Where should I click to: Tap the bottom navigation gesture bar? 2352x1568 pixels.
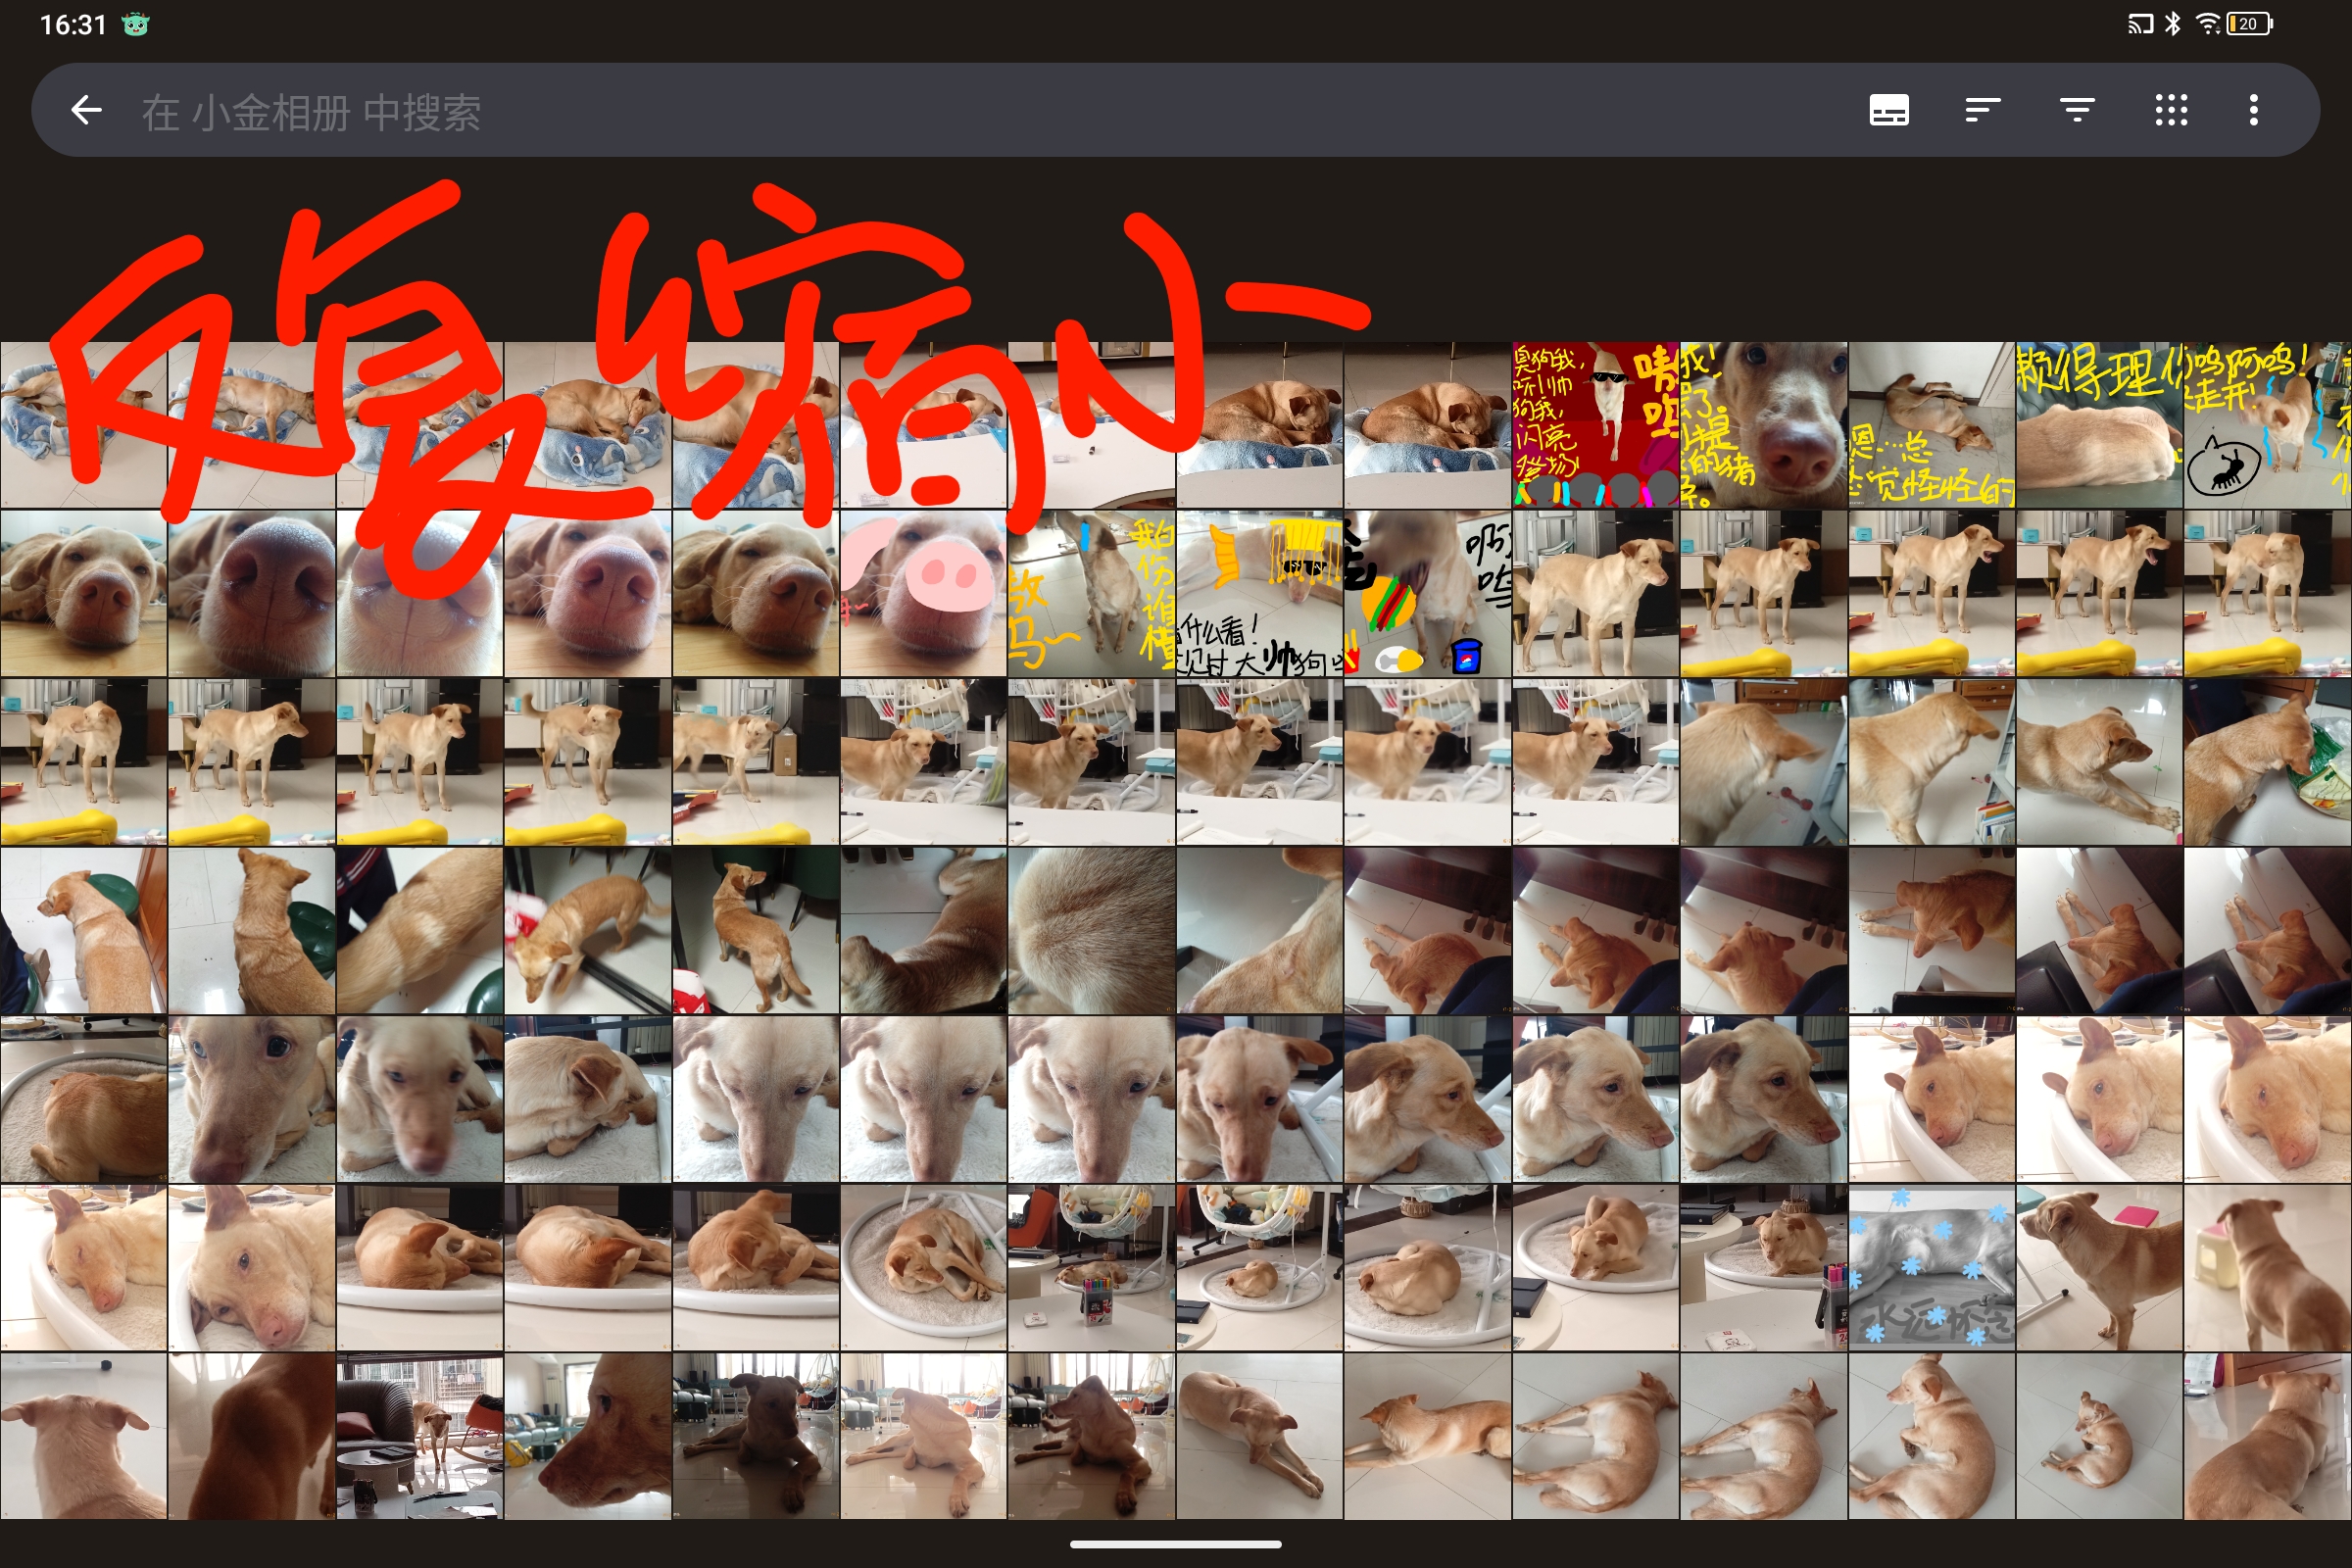pyautogui.click(x=1176, y=1544)
